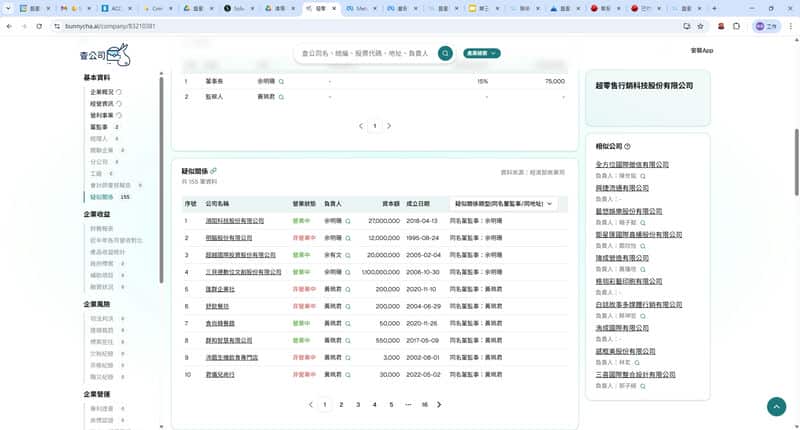The image size is (800, 430).
Task: Select 企業概況 in the sidebar menu
Action: (104, 92)
